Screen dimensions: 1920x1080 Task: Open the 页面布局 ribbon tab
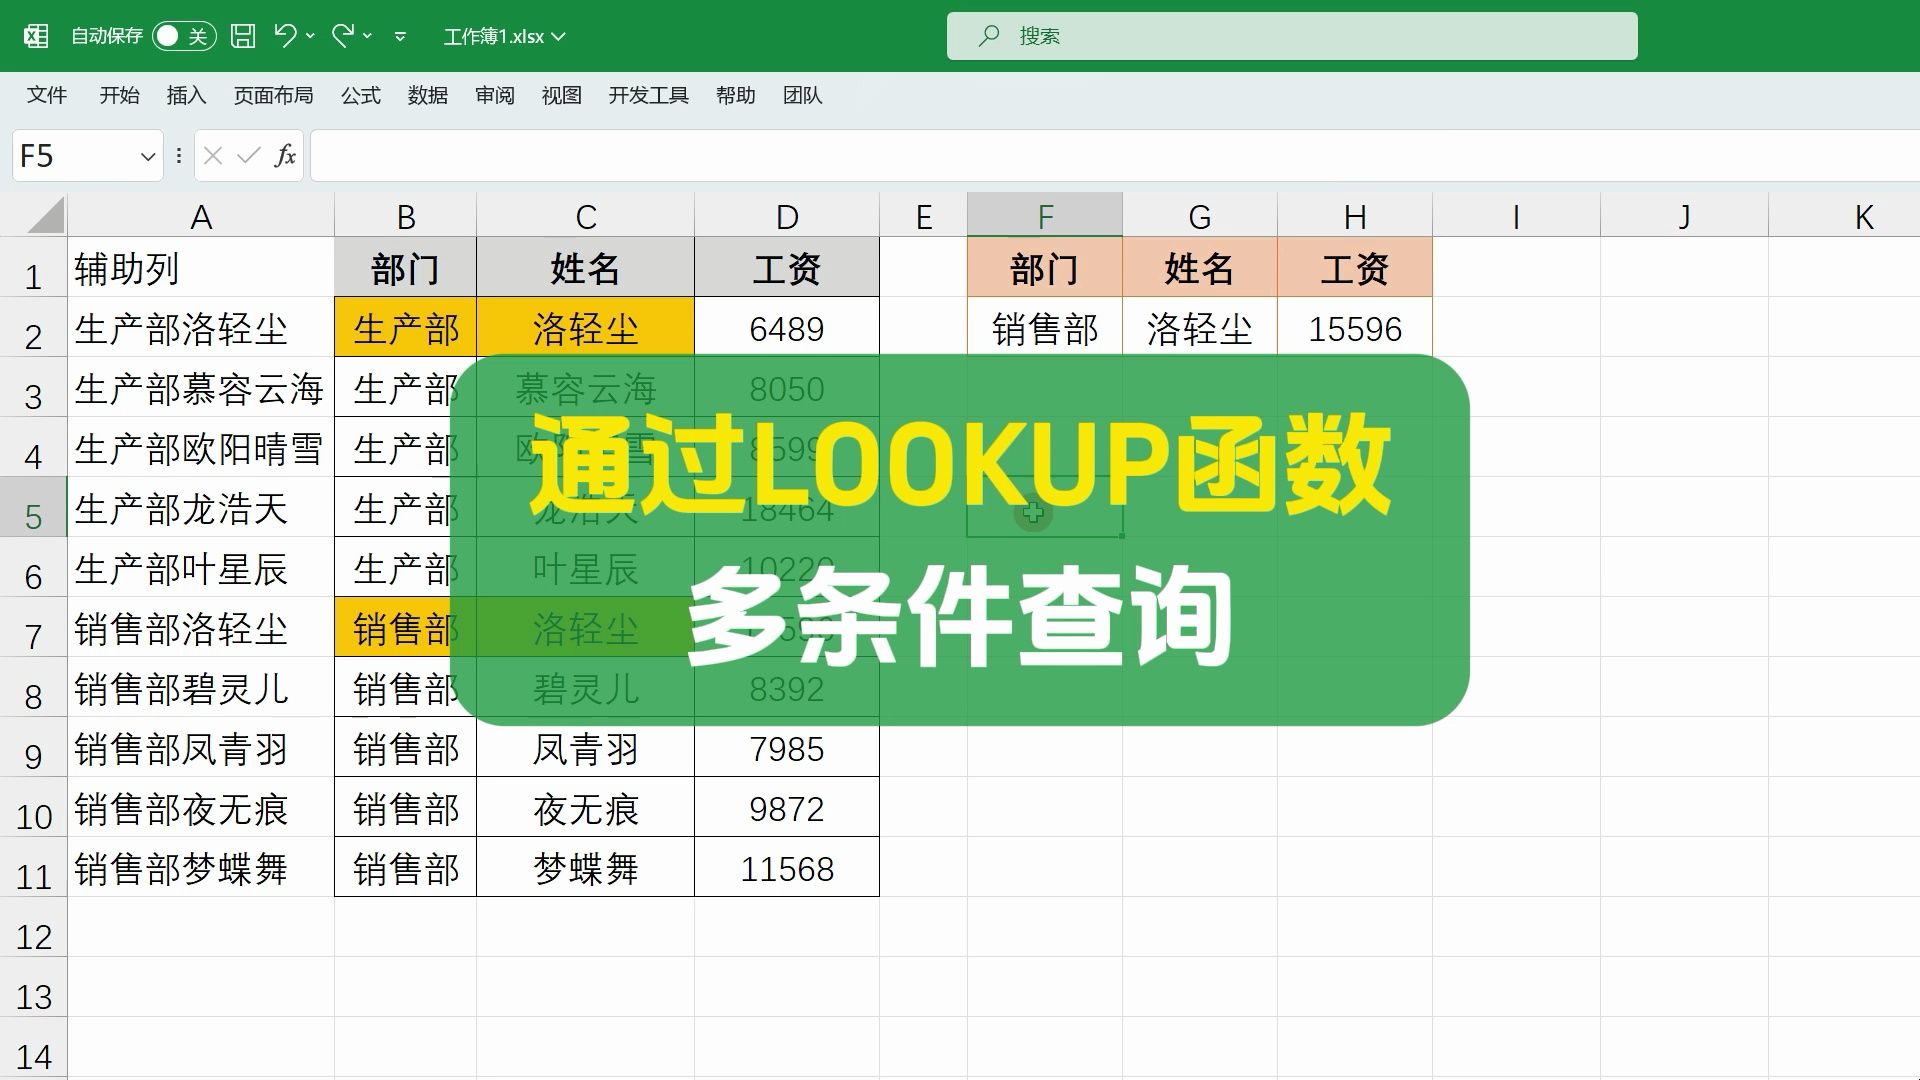(x=273, y=95)
